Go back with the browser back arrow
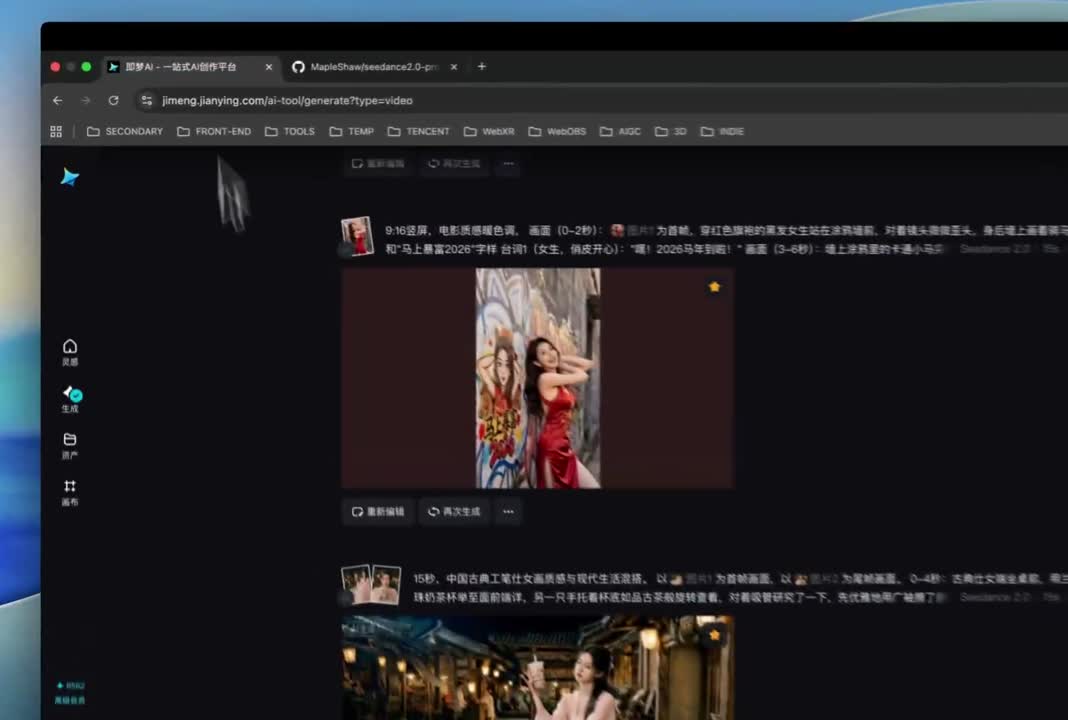 [x=58, y=100]
